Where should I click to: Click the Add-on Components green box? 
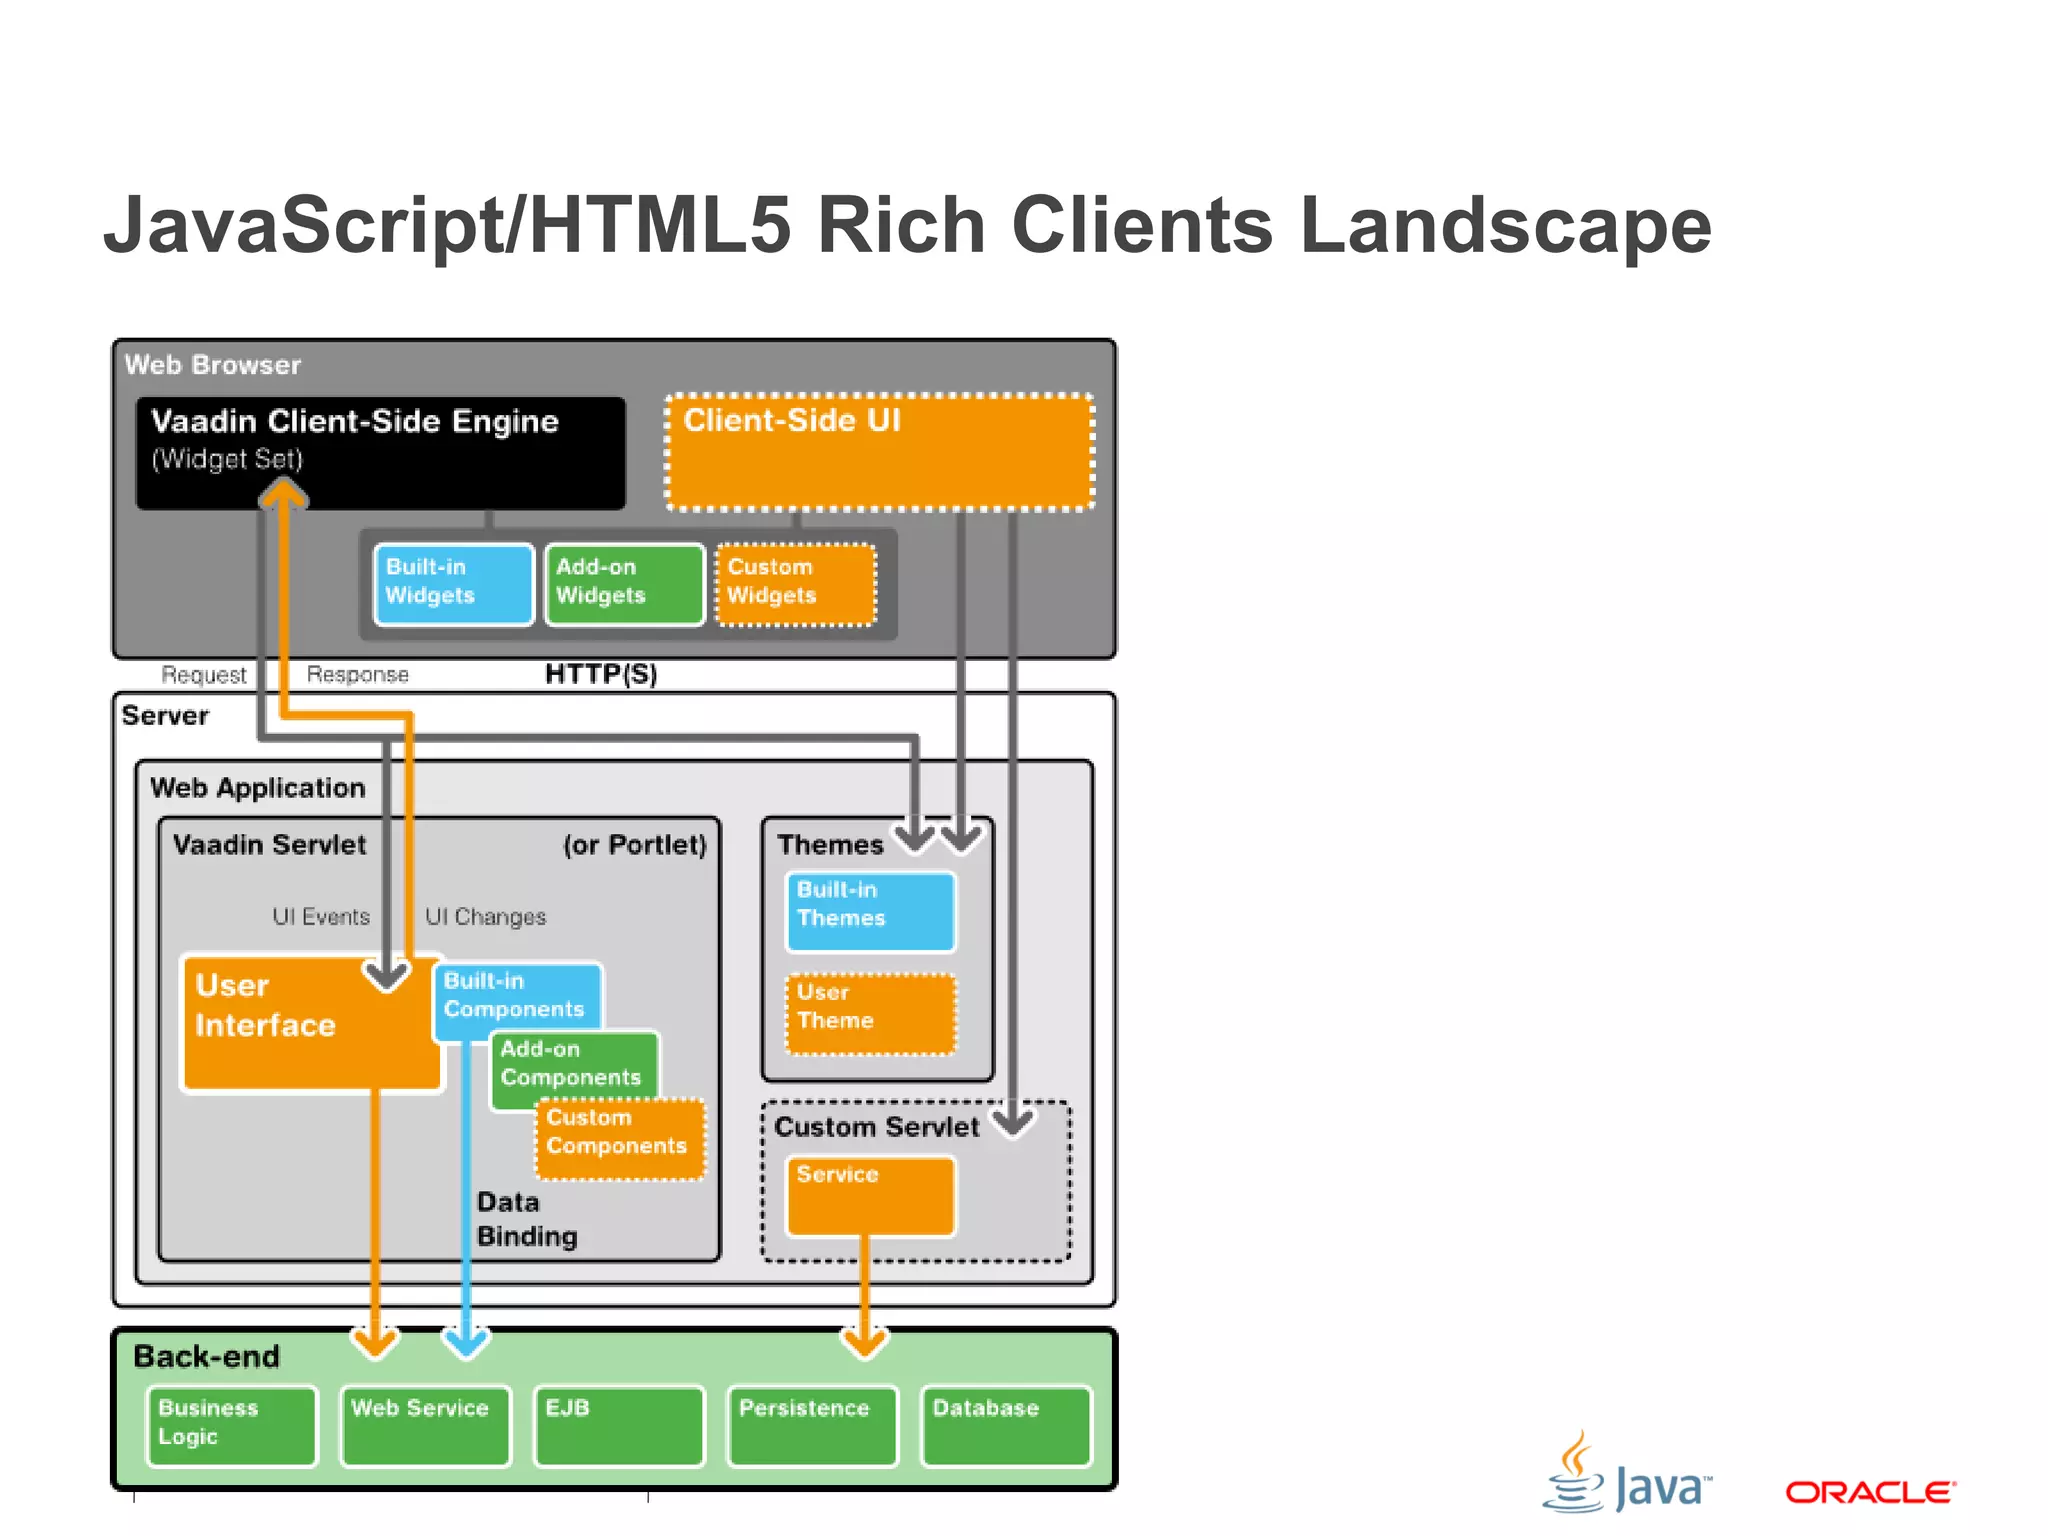[x=574, y=1063]
